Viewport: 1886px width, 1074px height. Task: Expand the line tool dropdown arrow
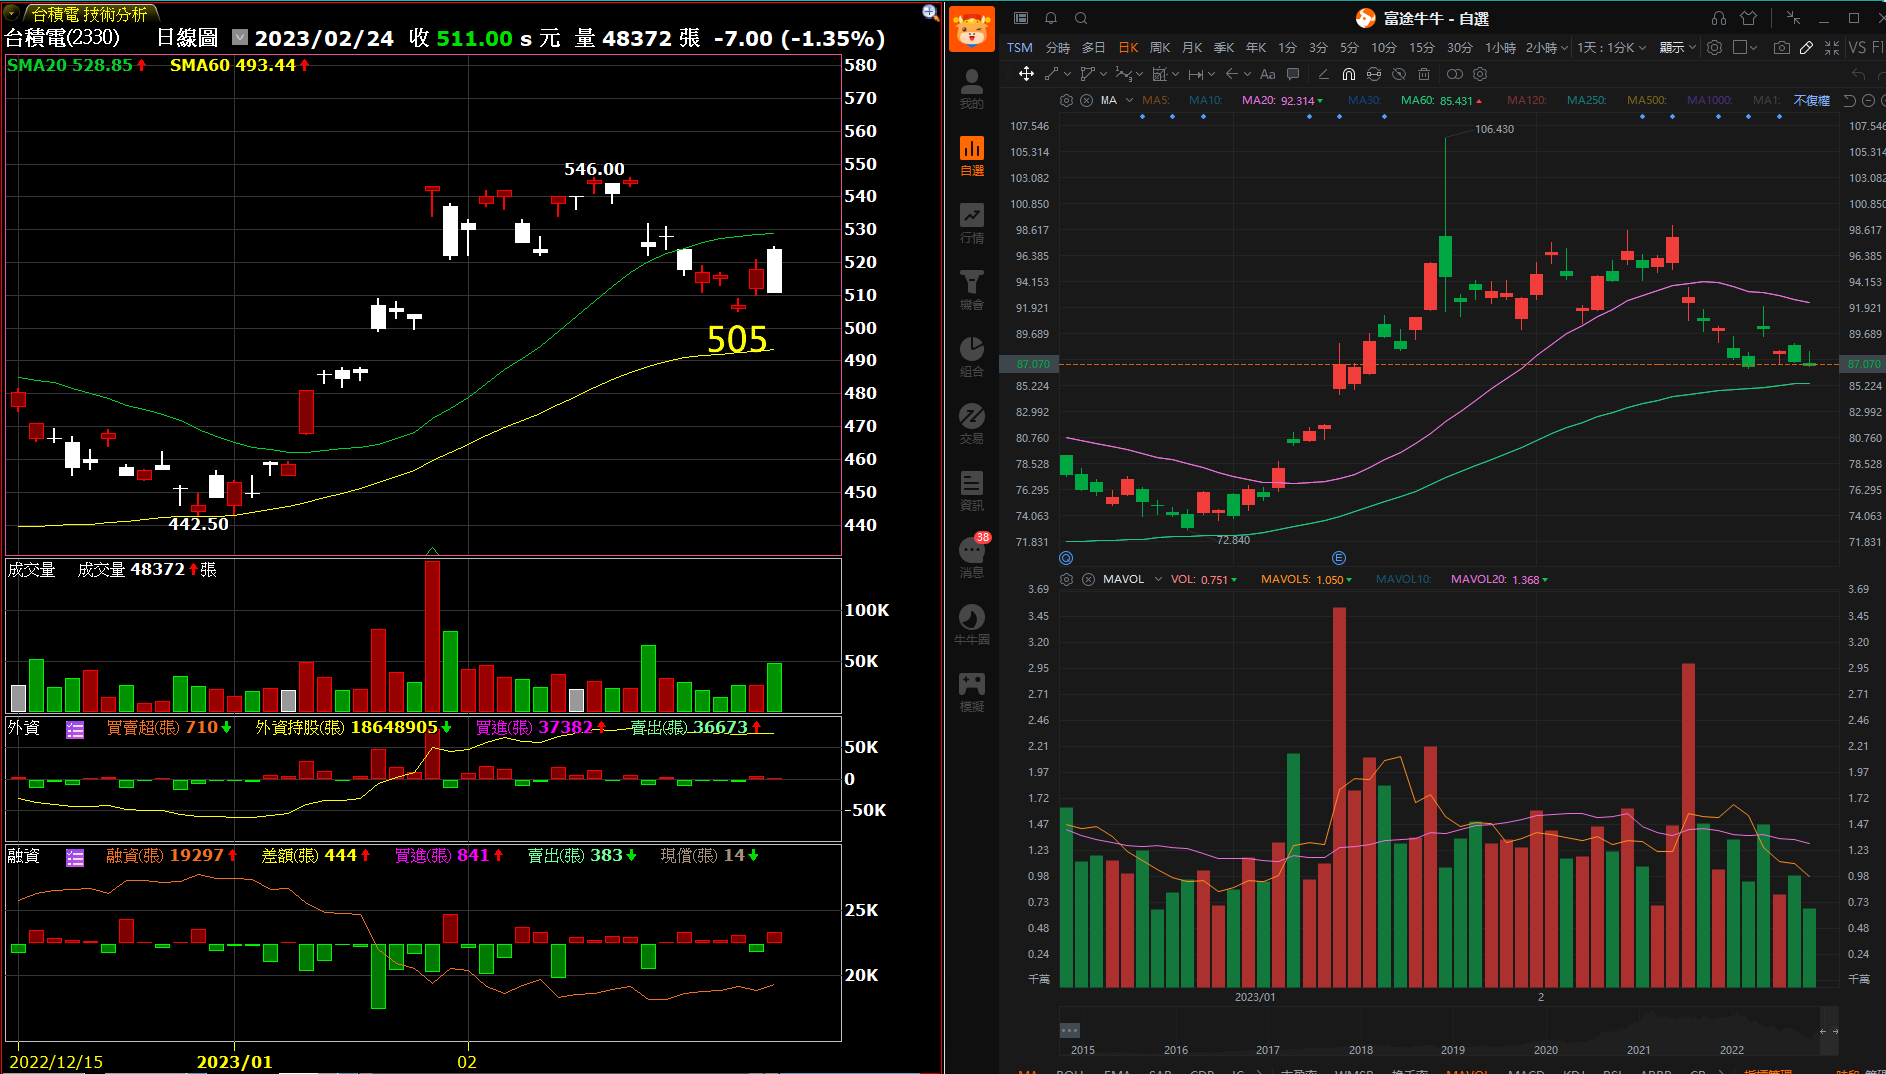1068,74
